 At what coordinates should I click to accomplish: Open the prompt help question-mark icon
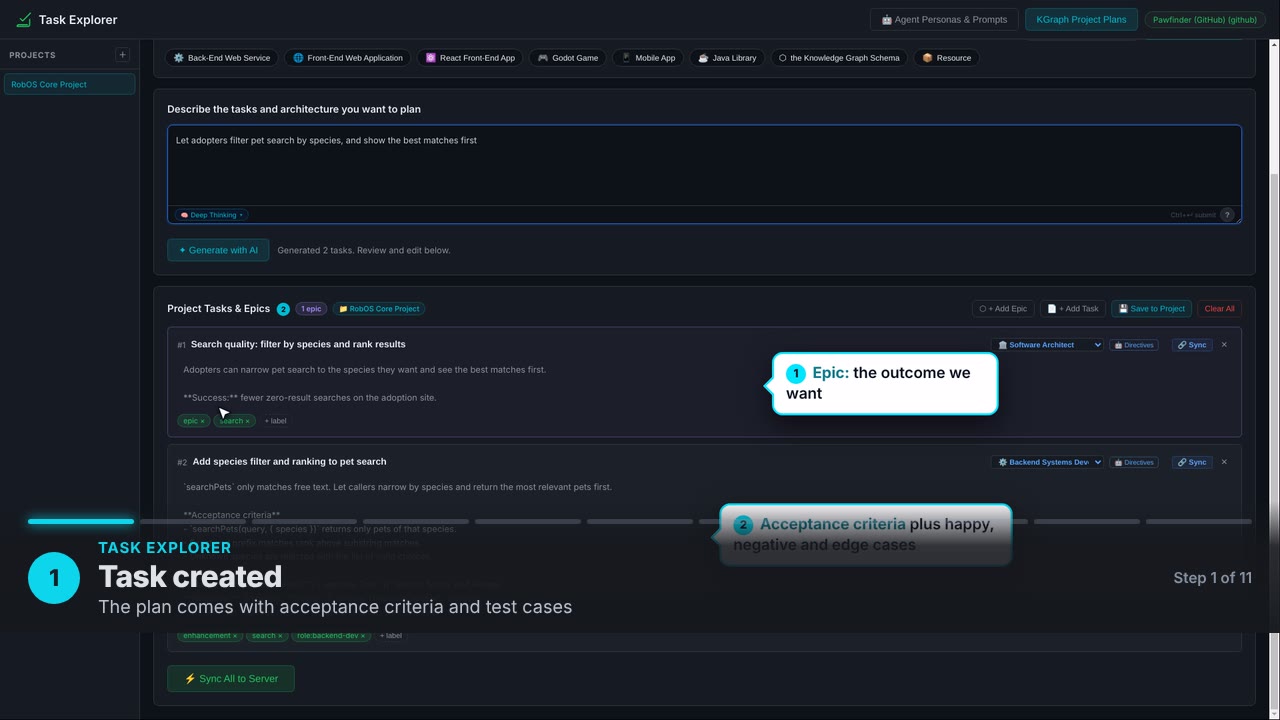tap(1227, 215)
